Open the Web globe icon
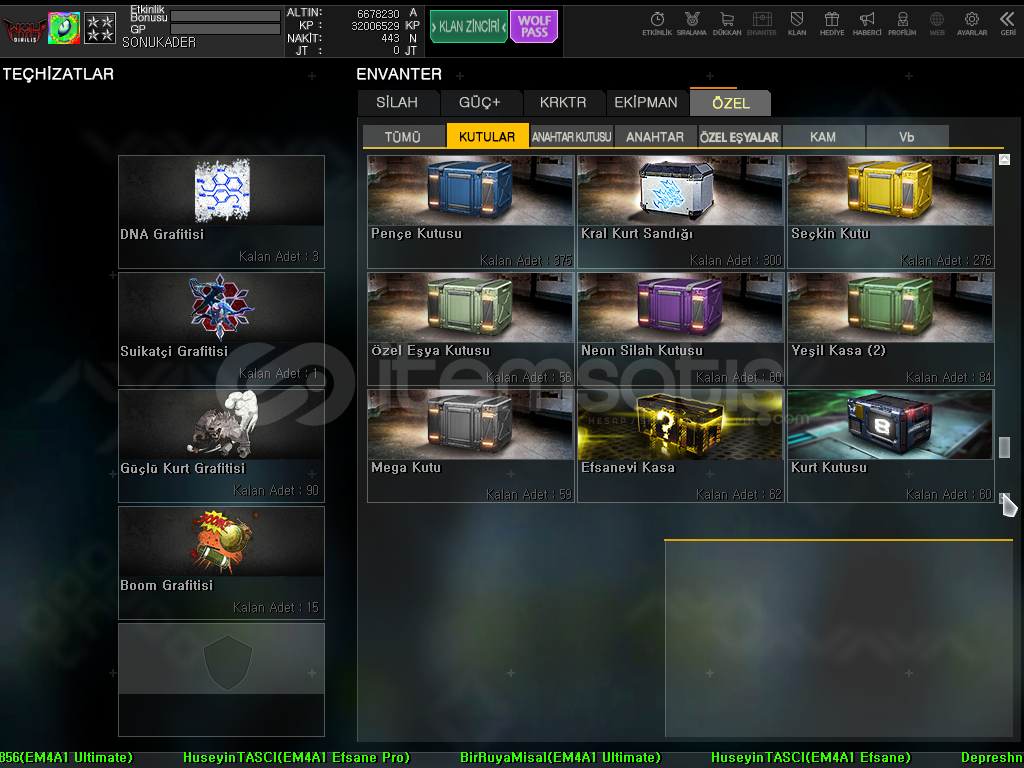The width and height of the screenshot is (1024, 768). pos(936,24)
